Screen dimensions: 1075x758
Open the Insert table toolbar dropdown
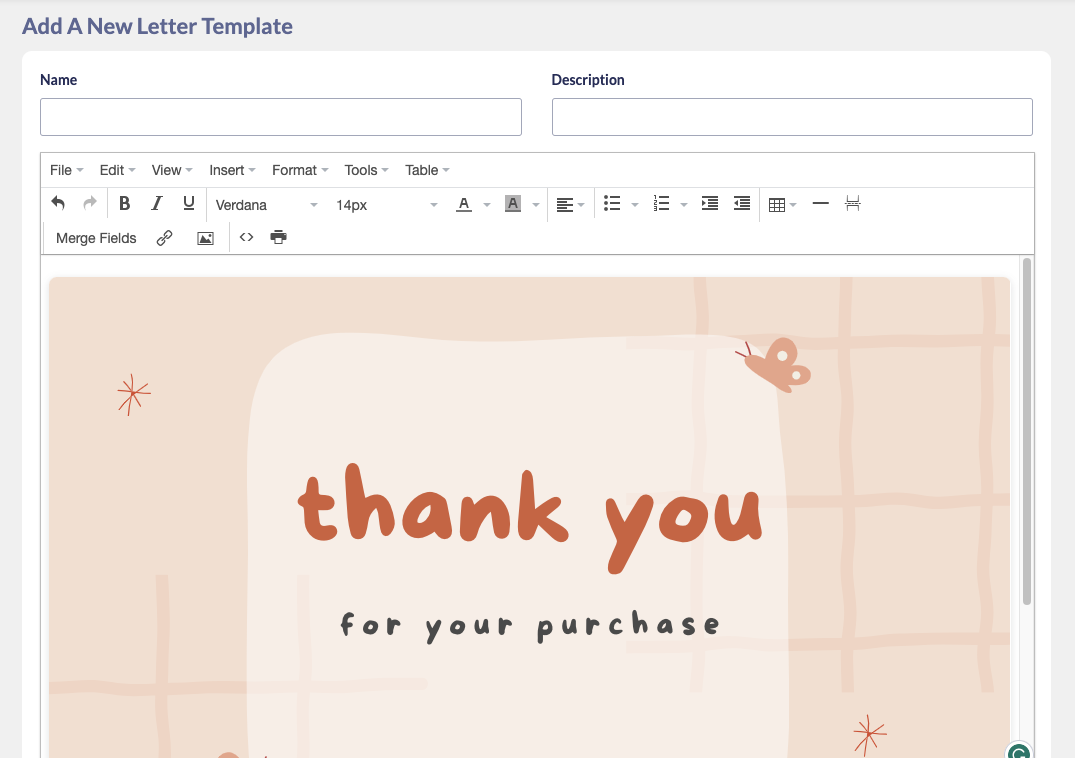pyautogui.click(x=782, y=205)
